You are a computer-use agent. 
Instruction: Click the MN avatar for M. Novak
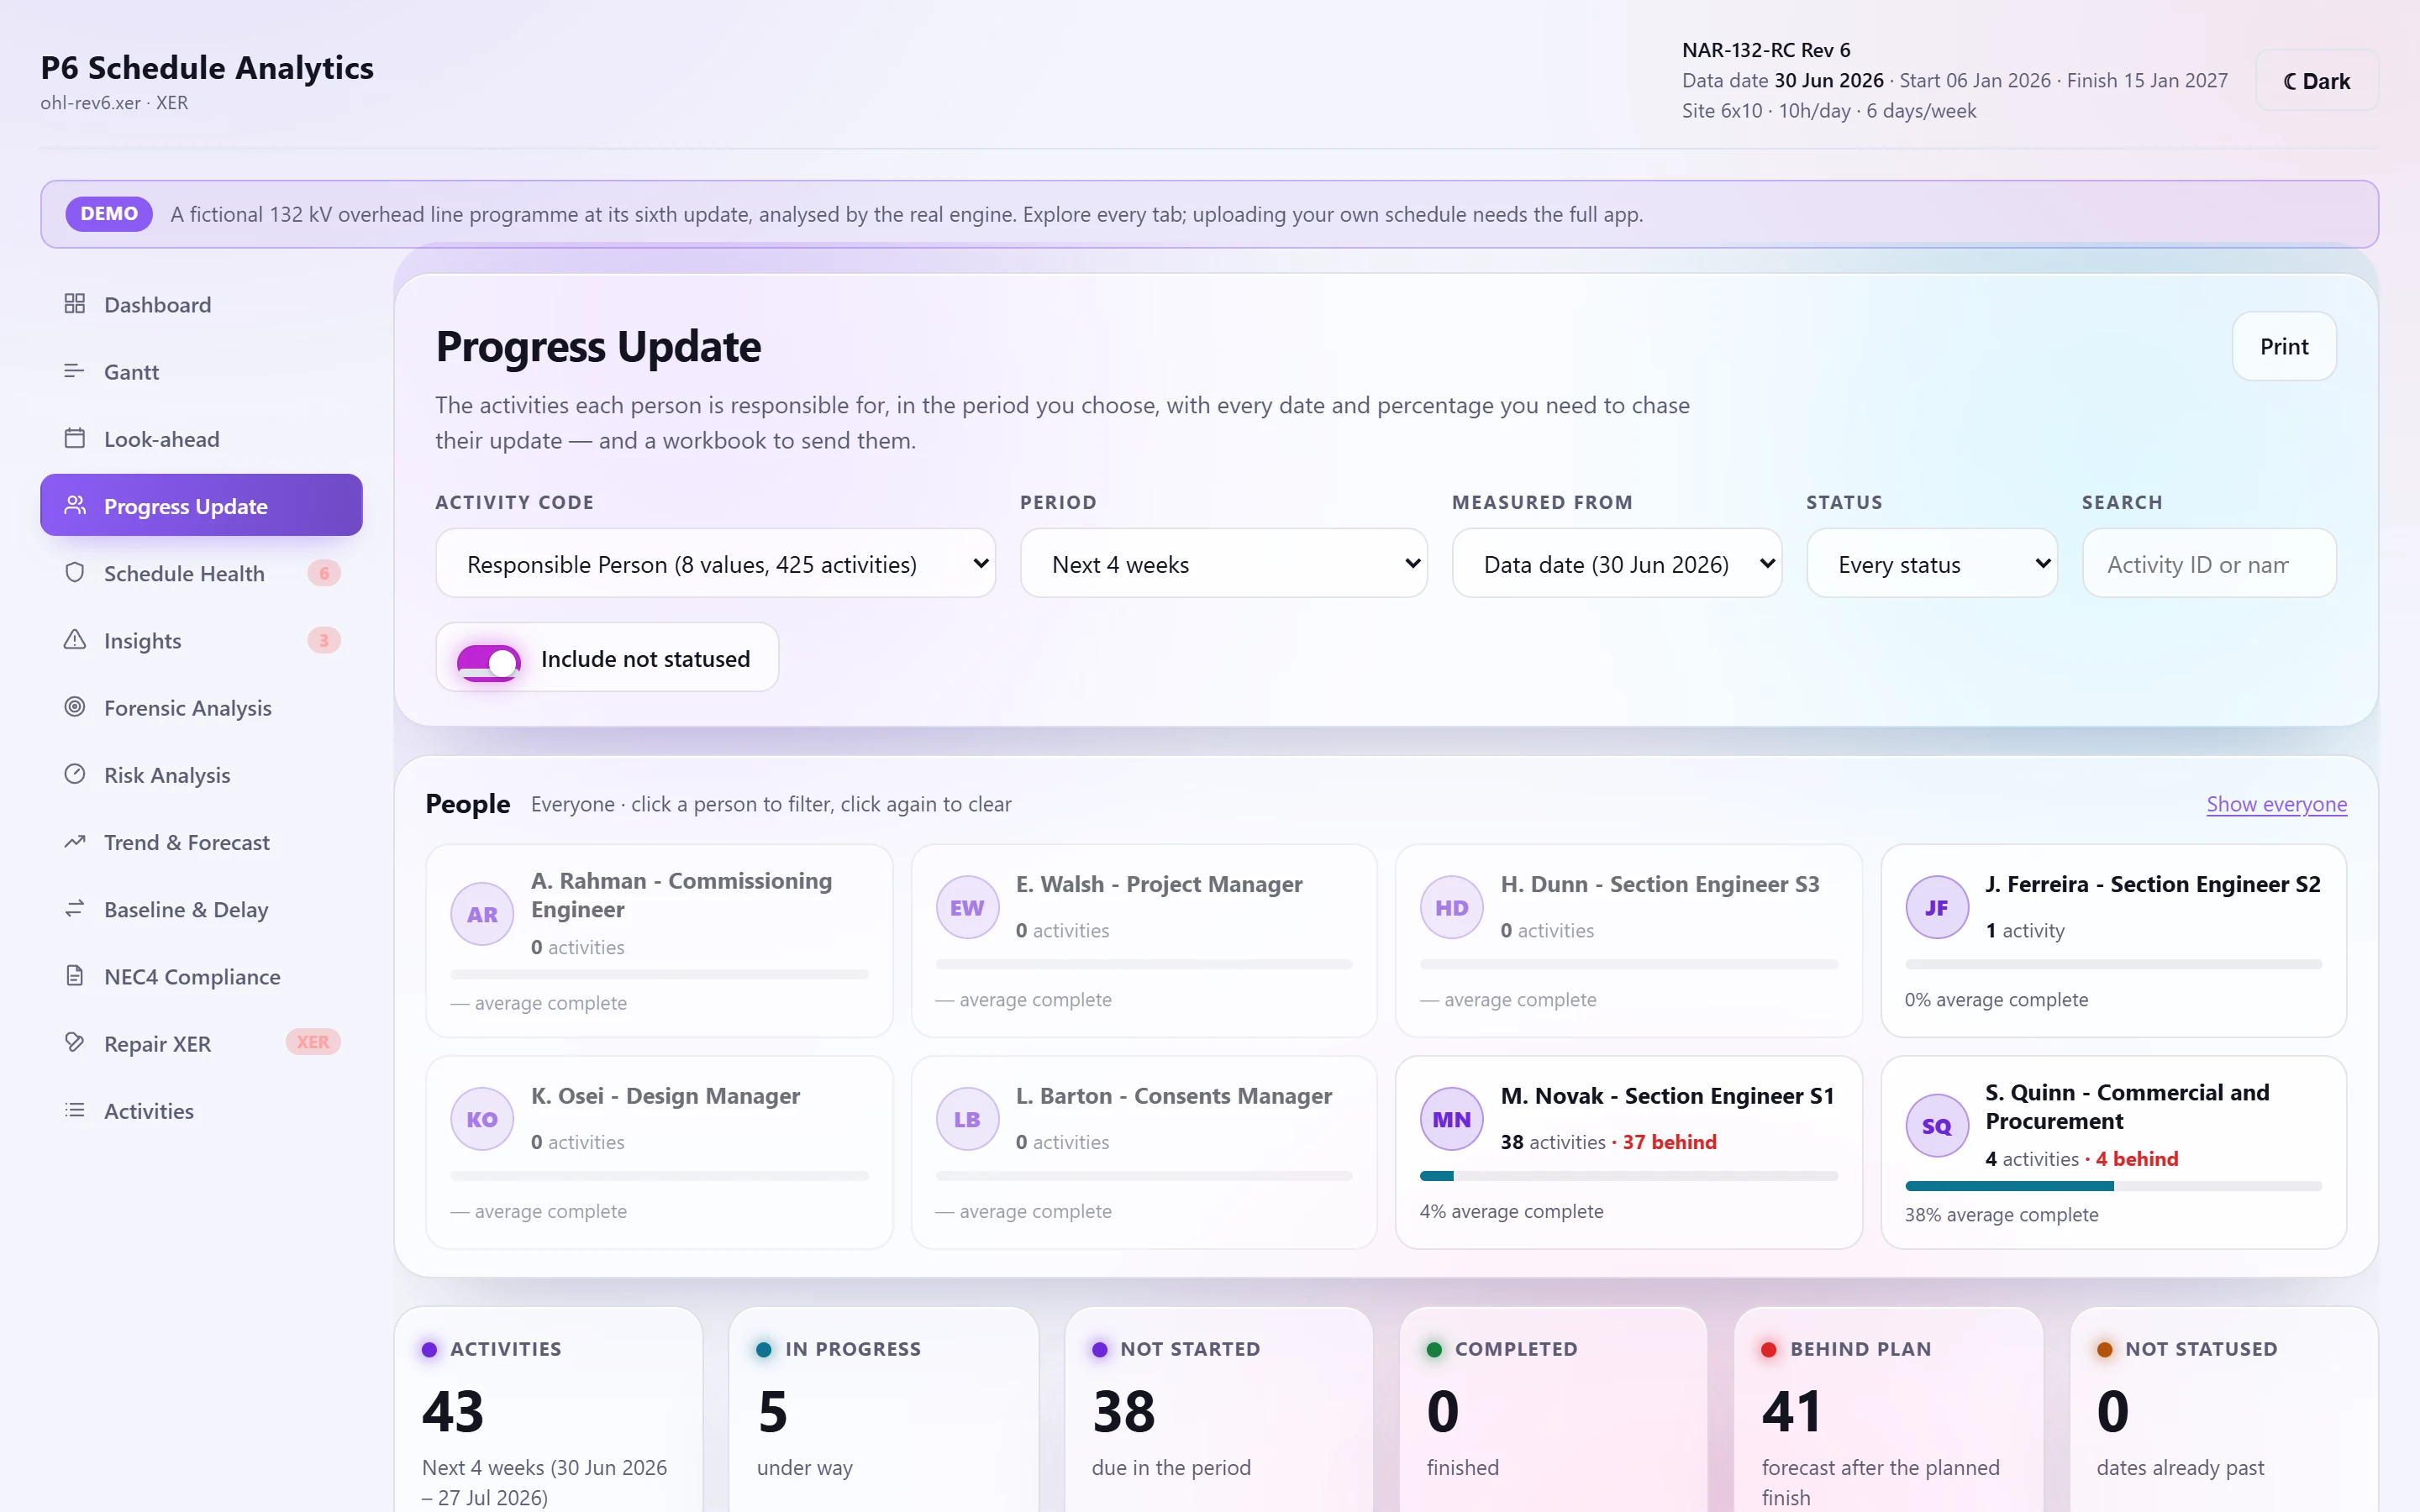[x=1451, y=1119]
